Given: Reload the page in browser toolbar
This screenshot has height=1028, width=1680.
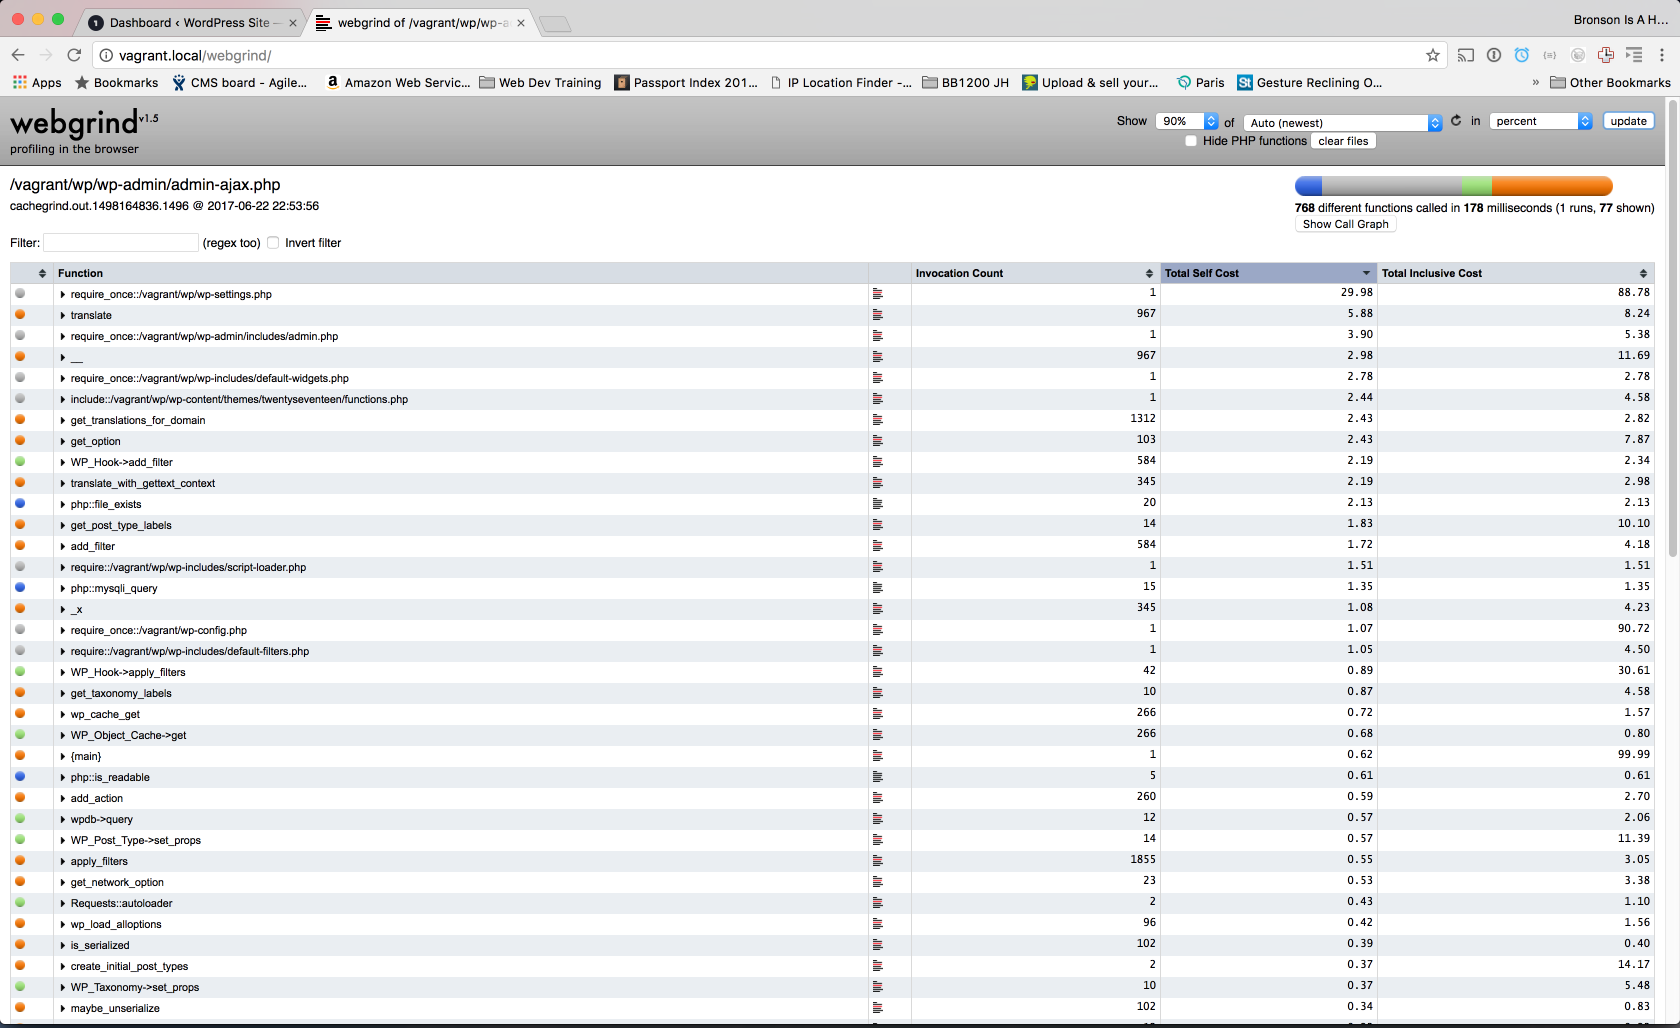Looking at the screenshot, I should 74,55.
